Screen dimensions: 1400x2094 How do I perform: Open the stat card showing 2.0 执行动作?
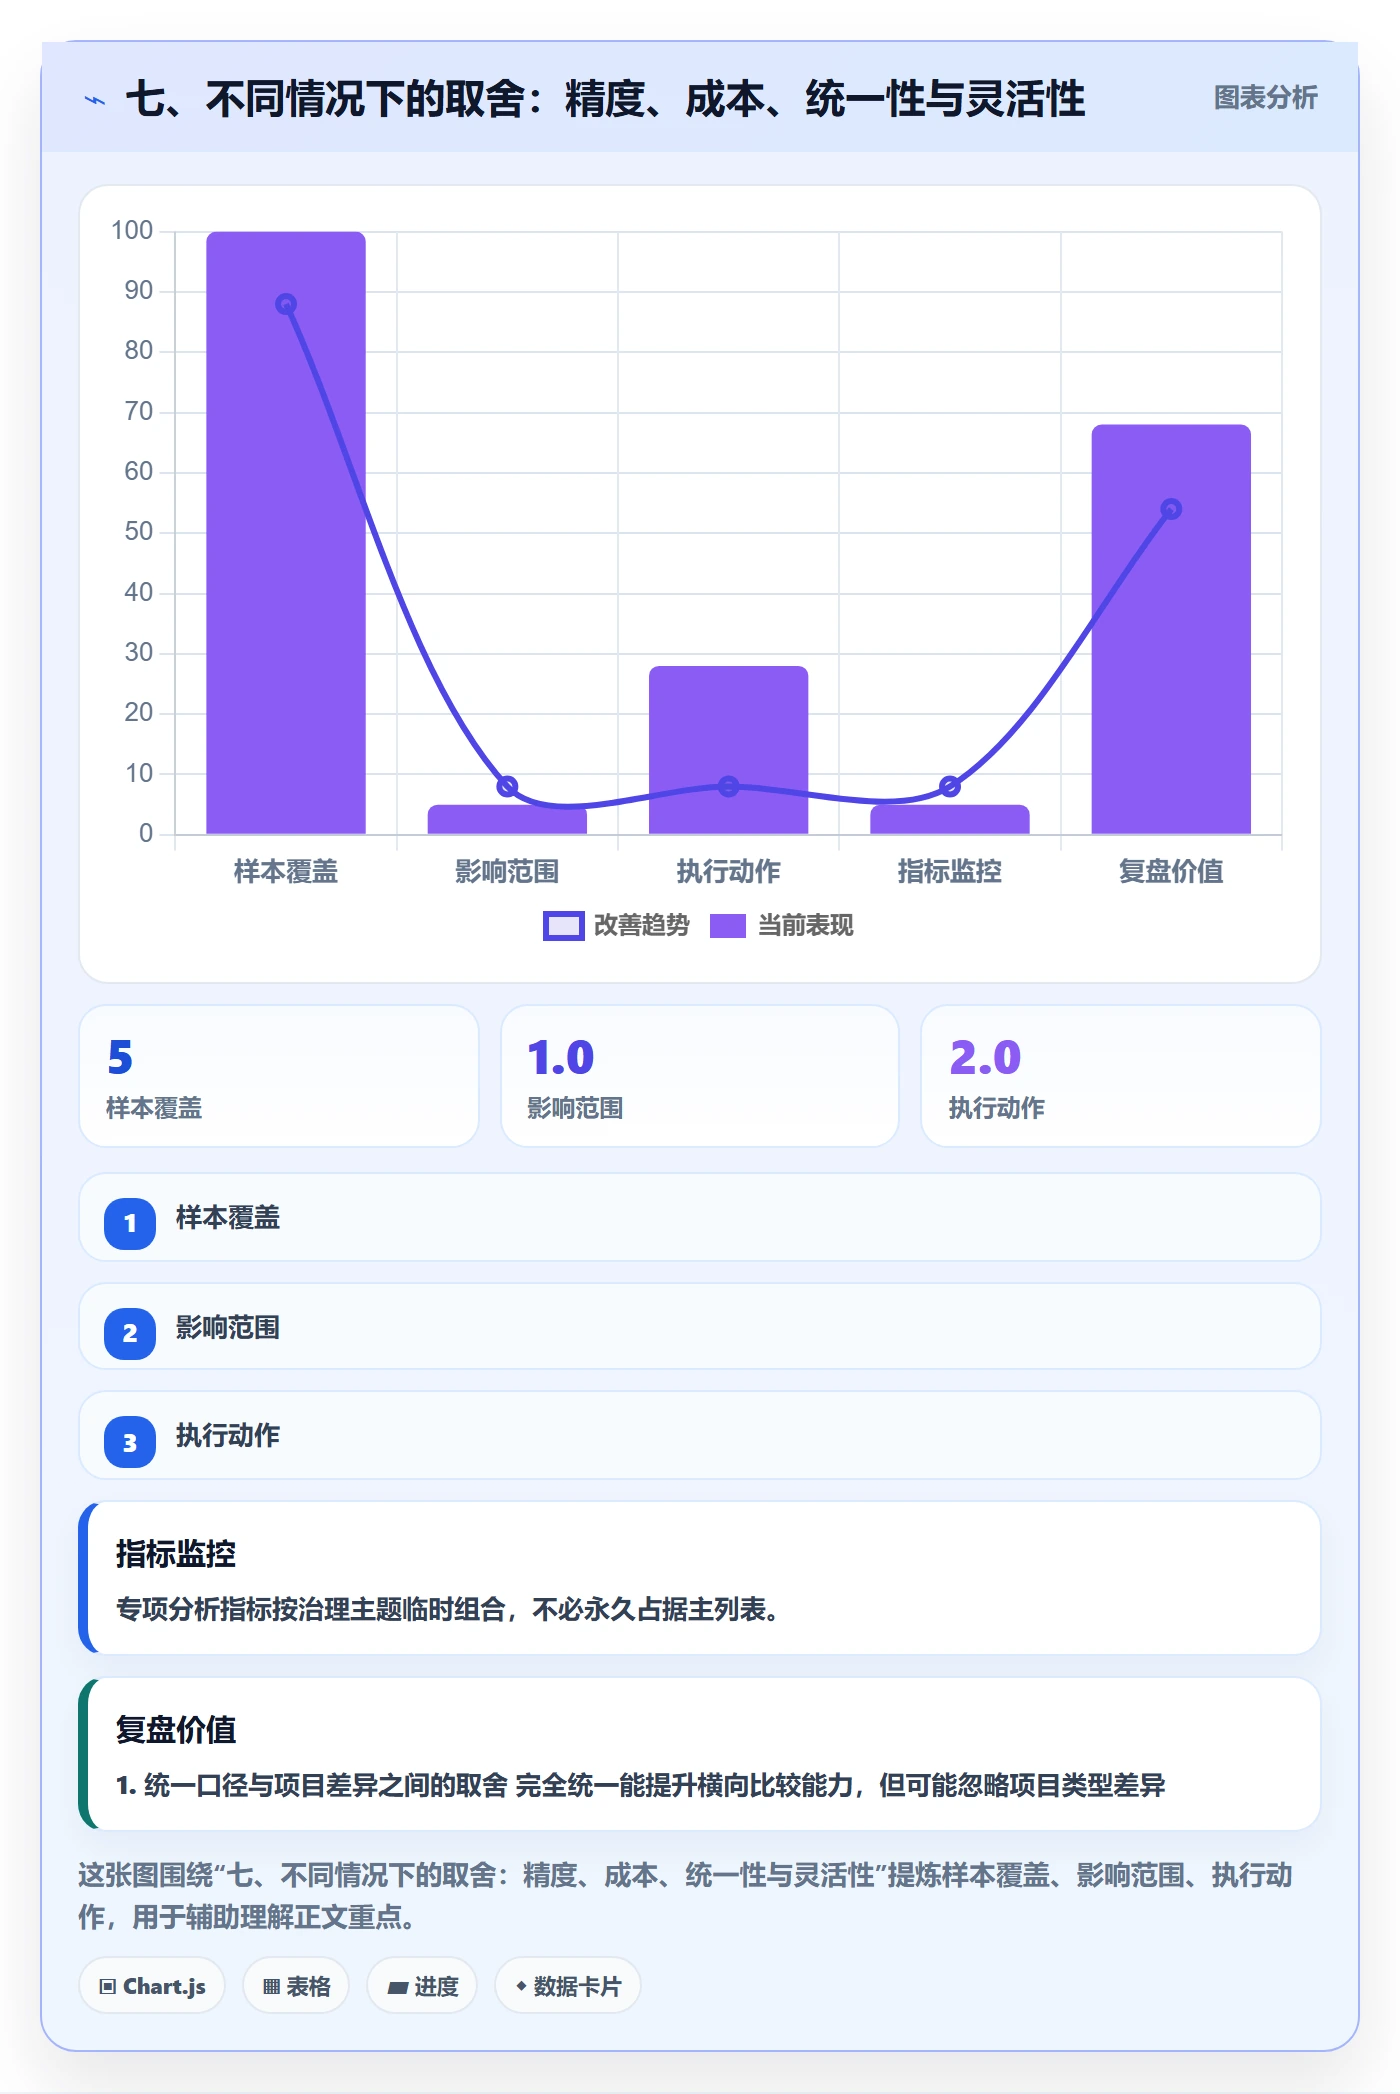coord(1121,1076)
